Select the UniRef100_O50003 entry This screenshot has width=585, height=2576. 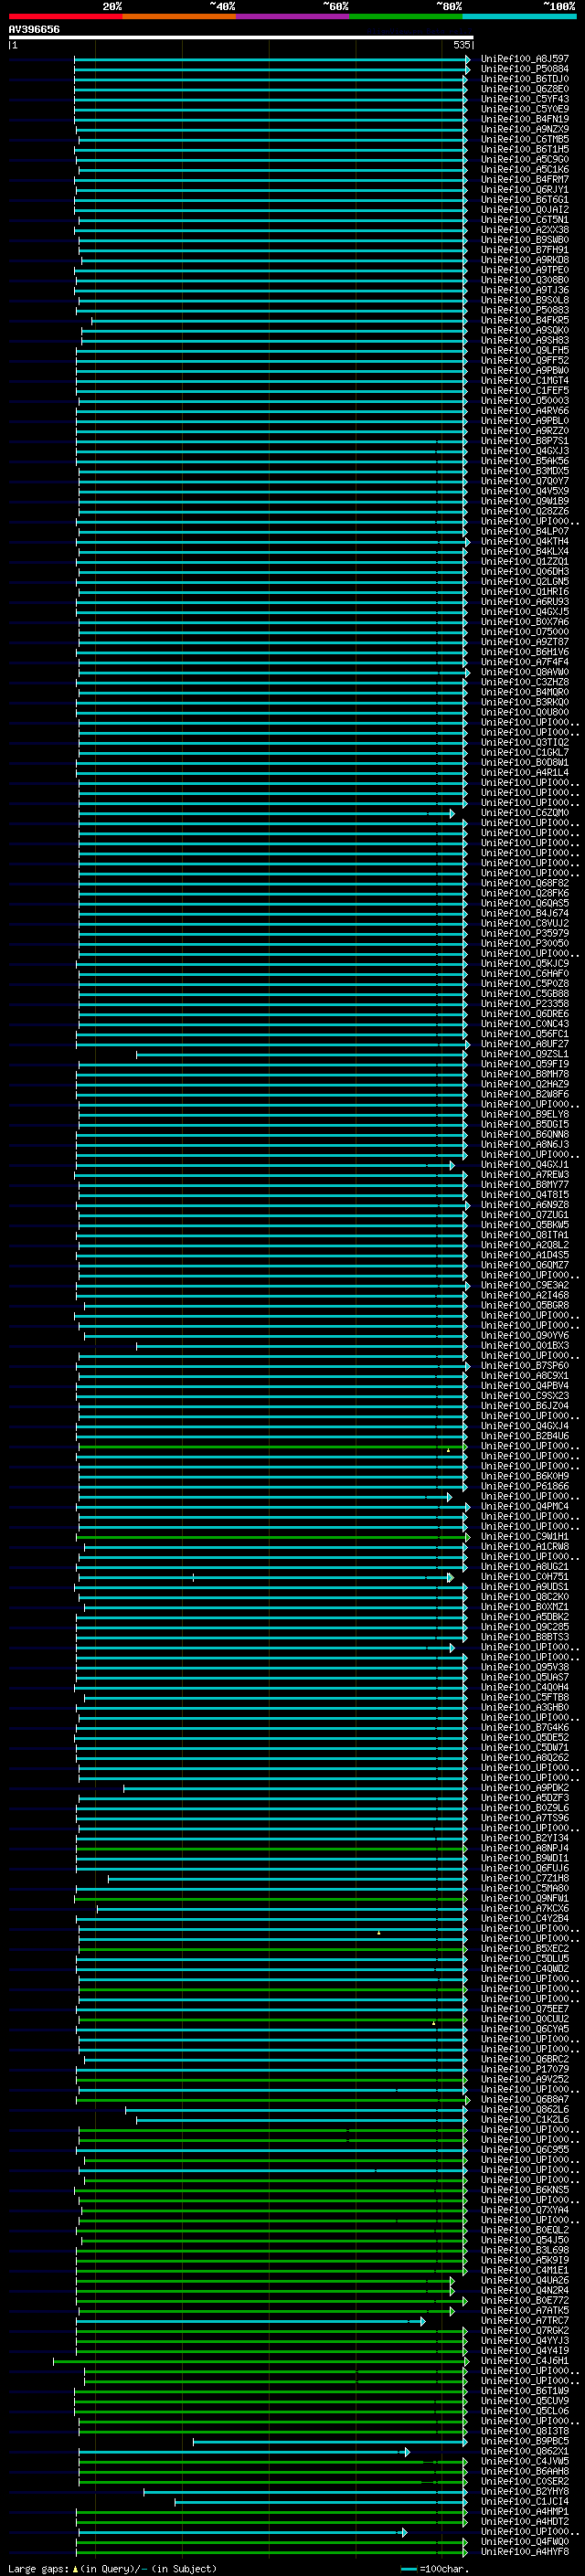click(524, 401)
